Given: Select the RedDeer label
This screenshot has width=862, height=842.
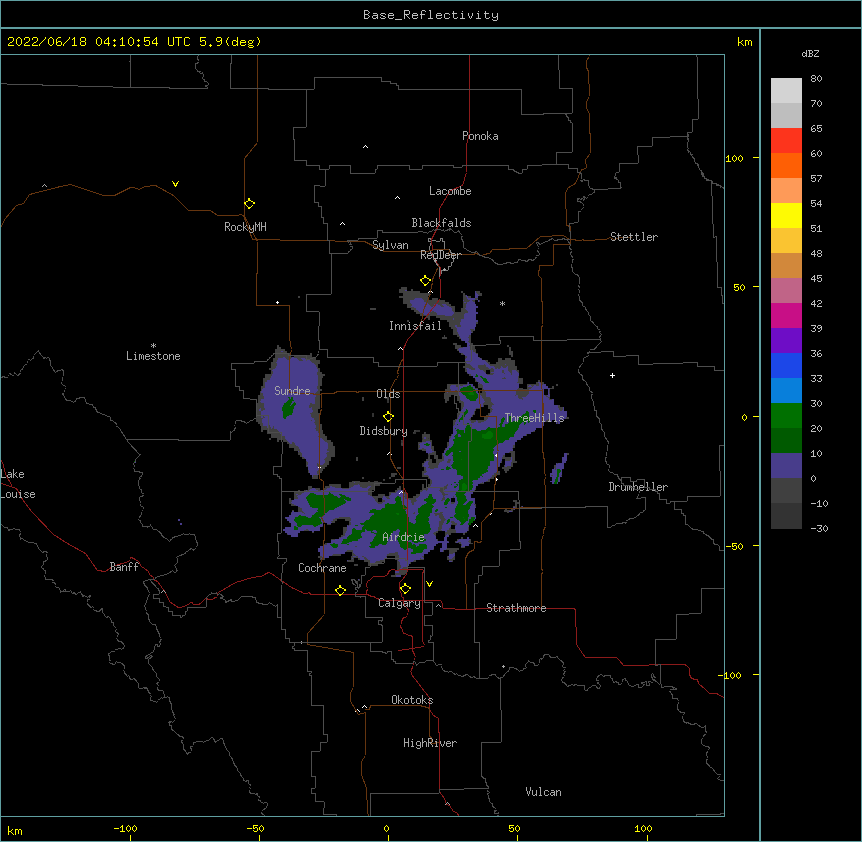Looking at the screenshot, I should click(440, 255).
